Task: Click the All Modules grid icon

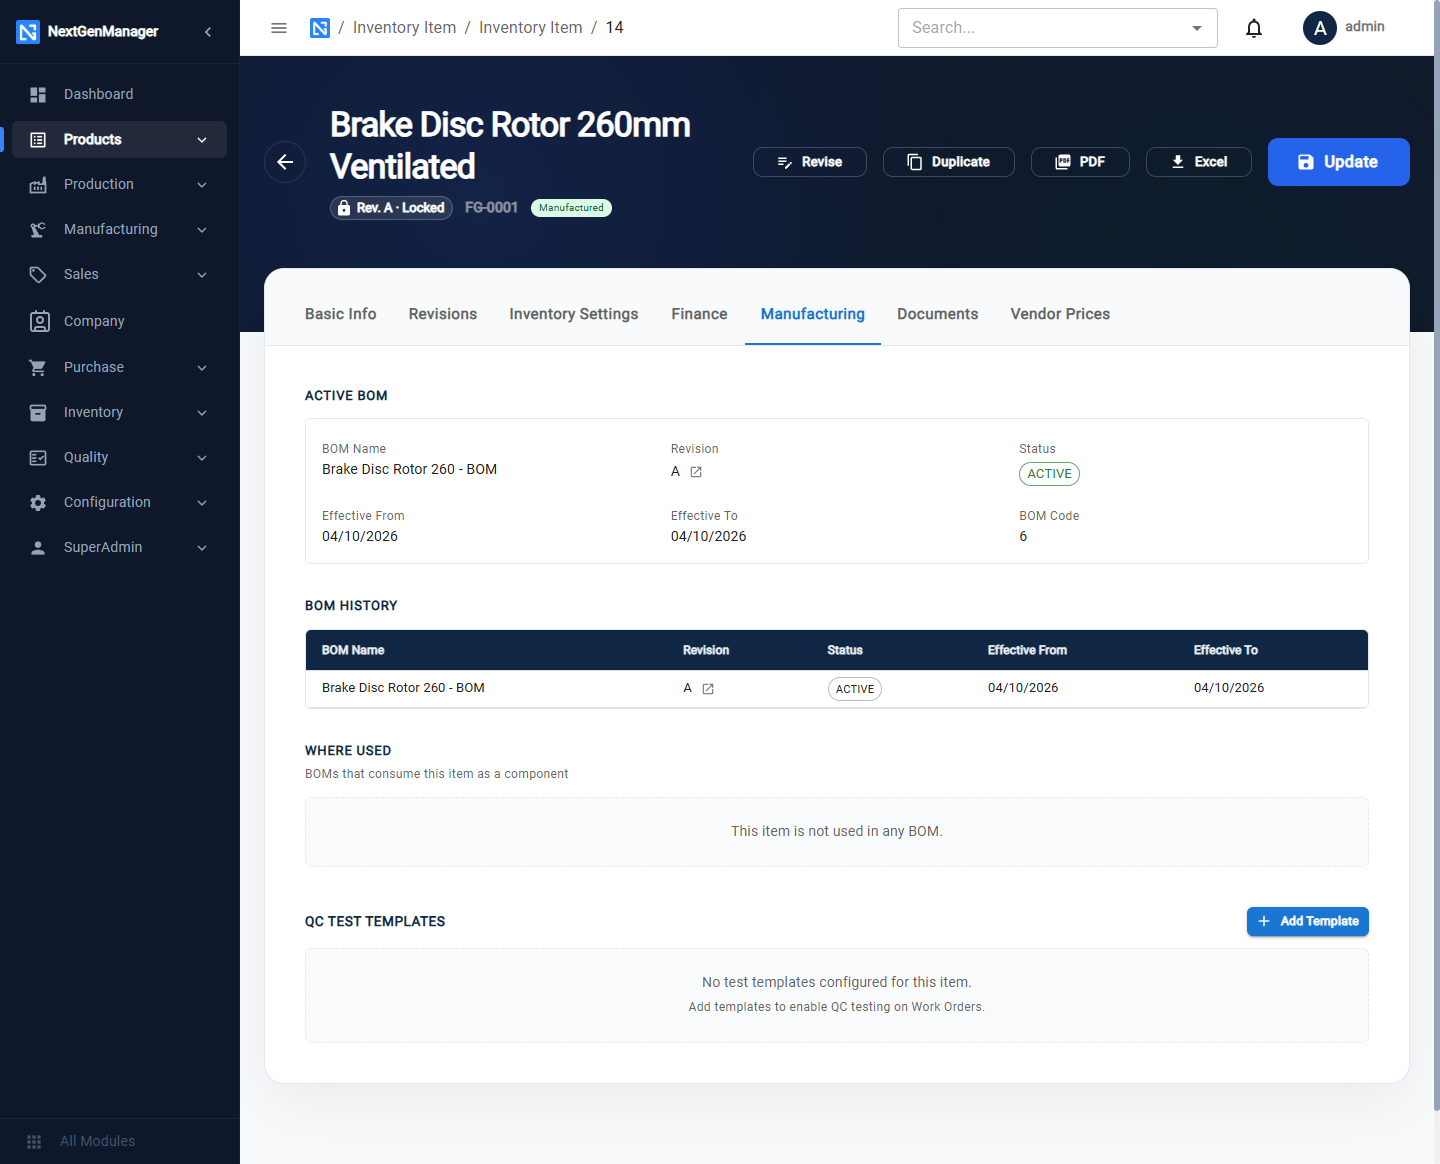Action: [34, 1142]
